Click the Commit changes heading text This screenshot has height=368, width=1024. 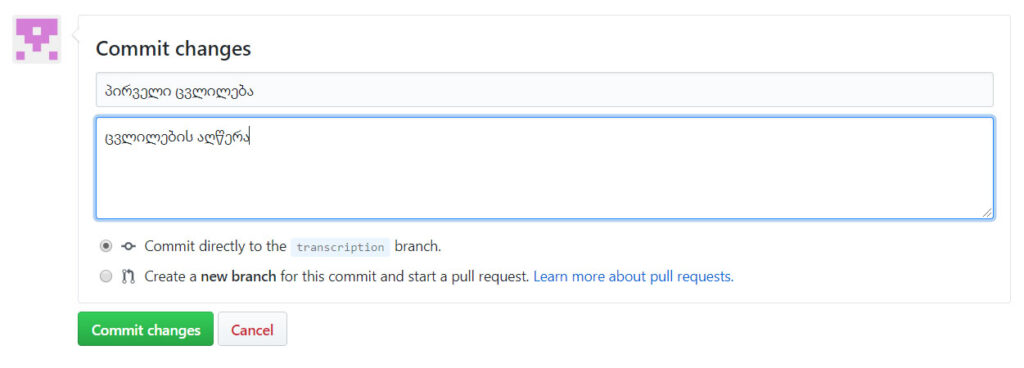click(x=173, y=49)
